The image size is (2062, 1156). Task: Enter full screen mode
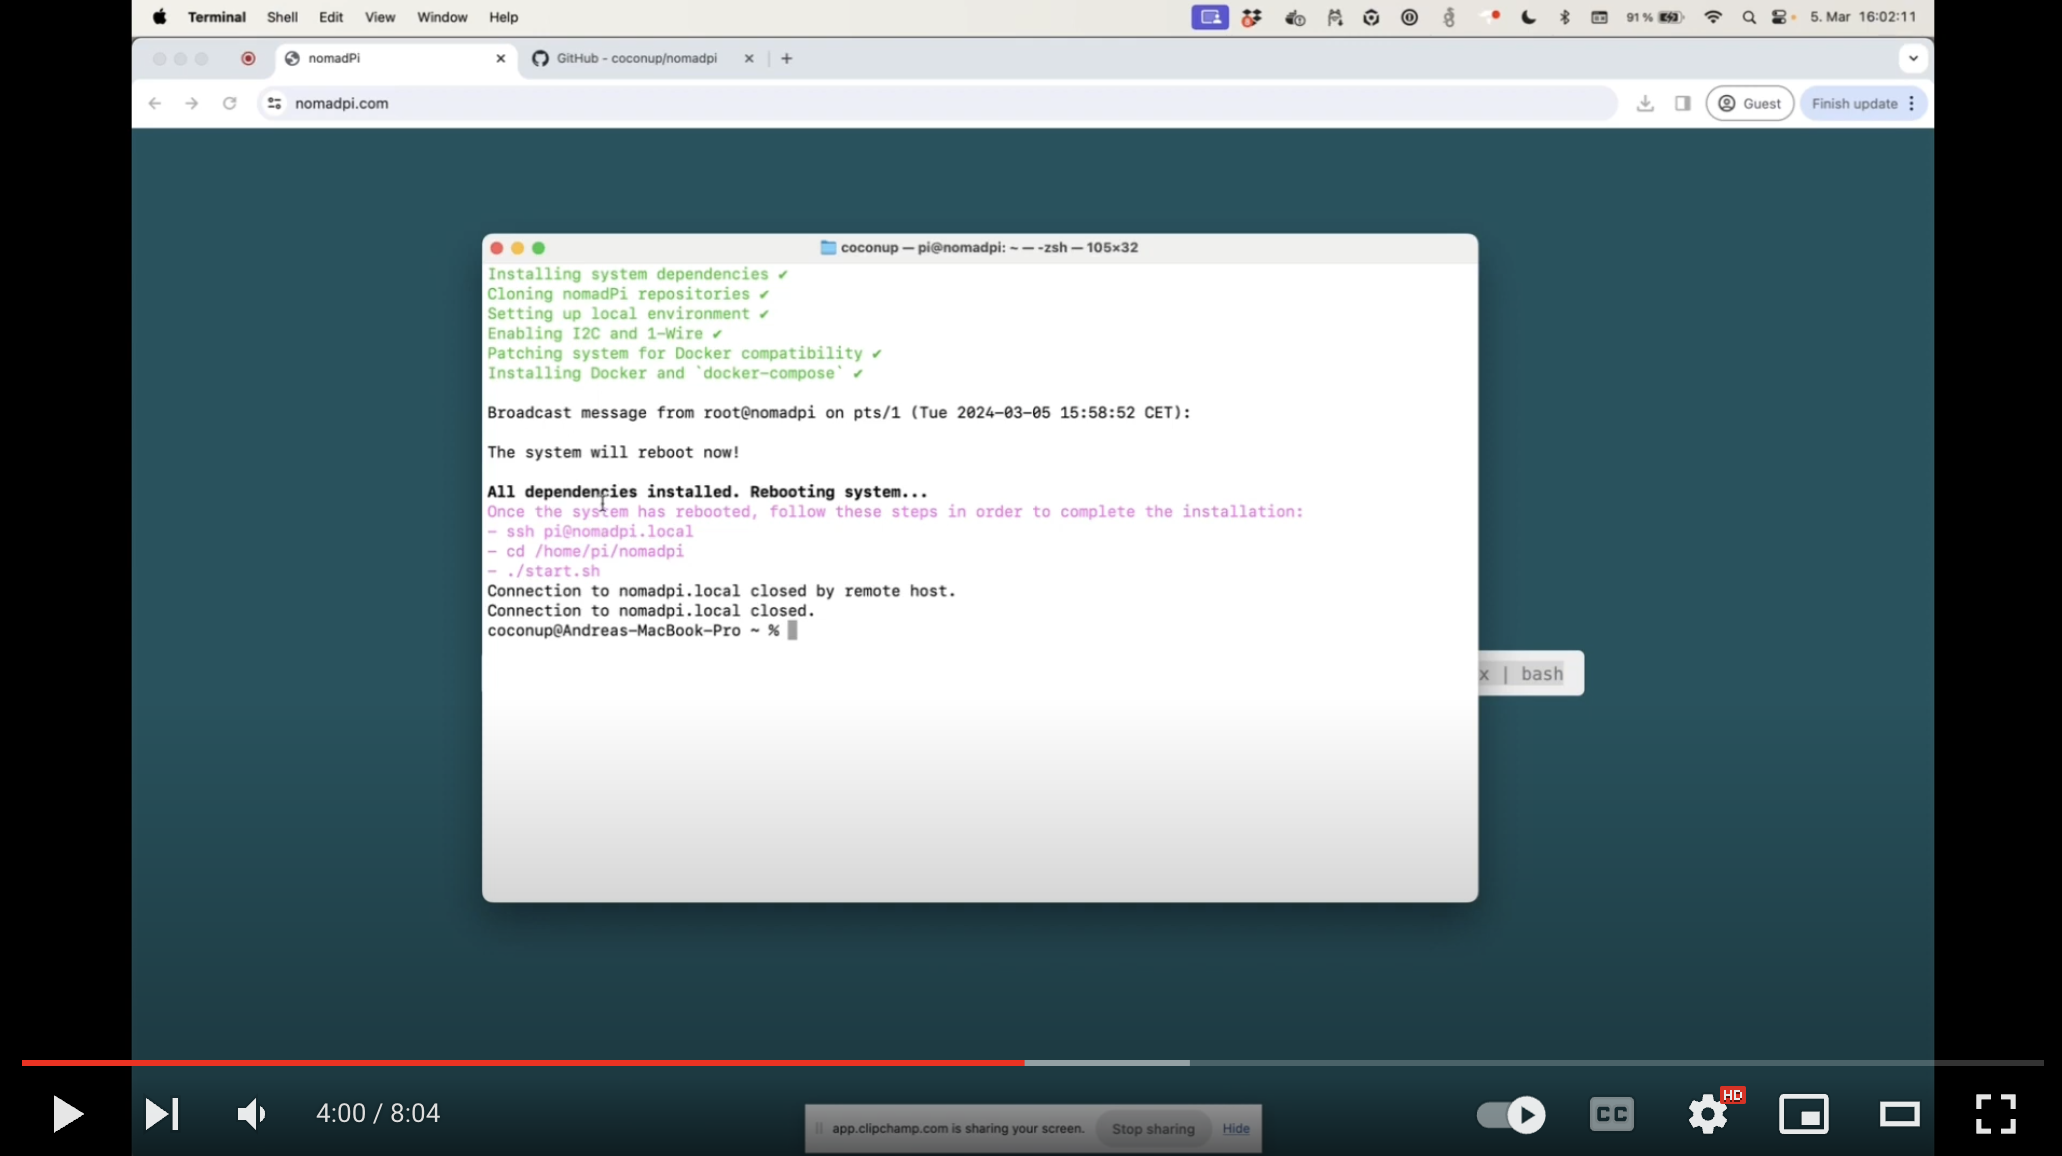(x=1995, y=1114)
